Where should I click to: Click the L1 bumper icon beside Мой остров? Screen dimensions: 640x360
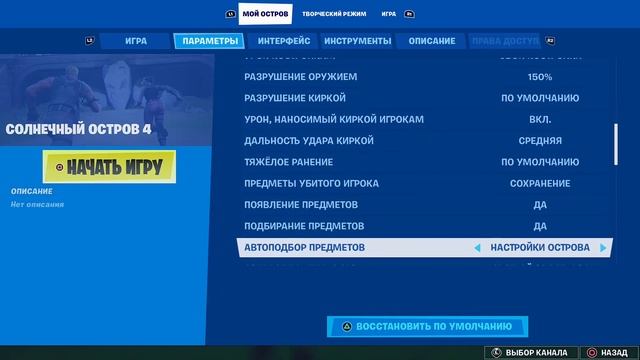pos(231,14)
